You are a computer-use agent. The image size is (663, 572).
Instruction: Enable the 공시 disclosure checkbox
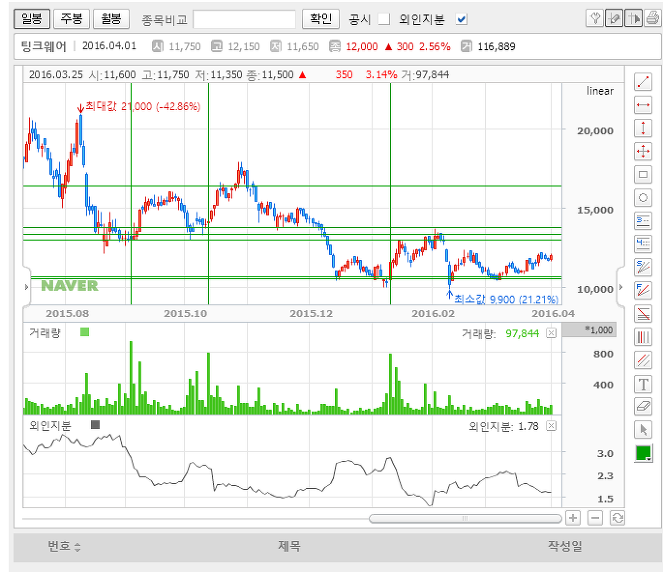(384, 19)
